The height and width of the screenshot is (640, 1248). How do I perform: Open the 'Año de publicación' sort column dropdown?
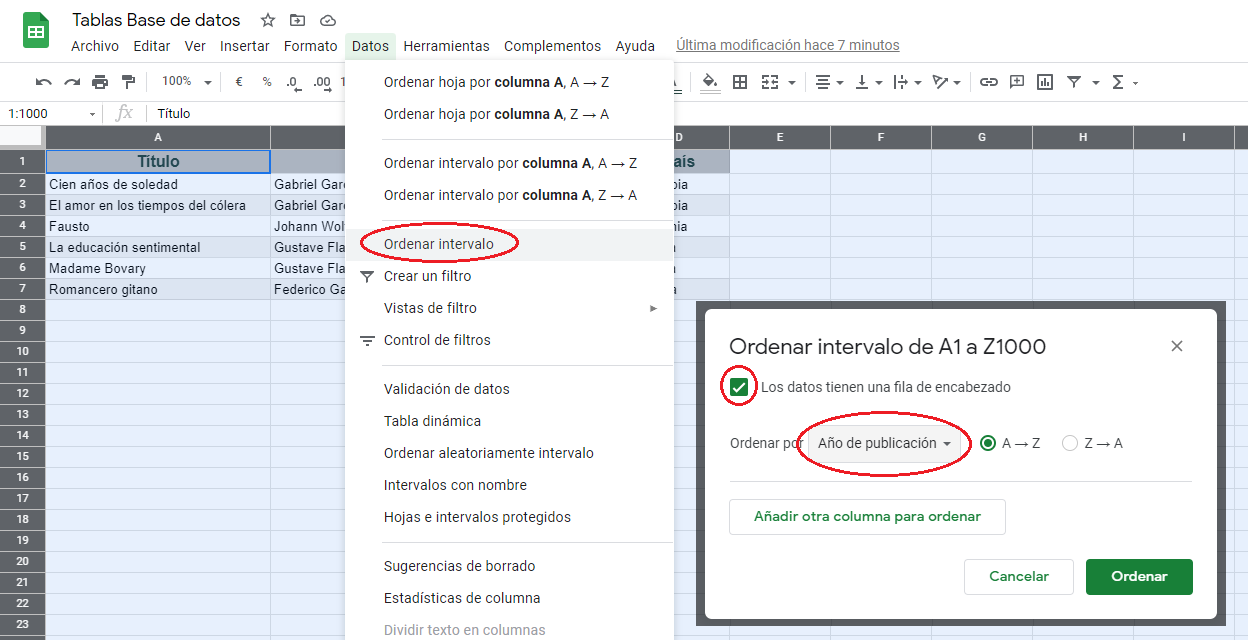pyautogui.click(x=884, y=443)
